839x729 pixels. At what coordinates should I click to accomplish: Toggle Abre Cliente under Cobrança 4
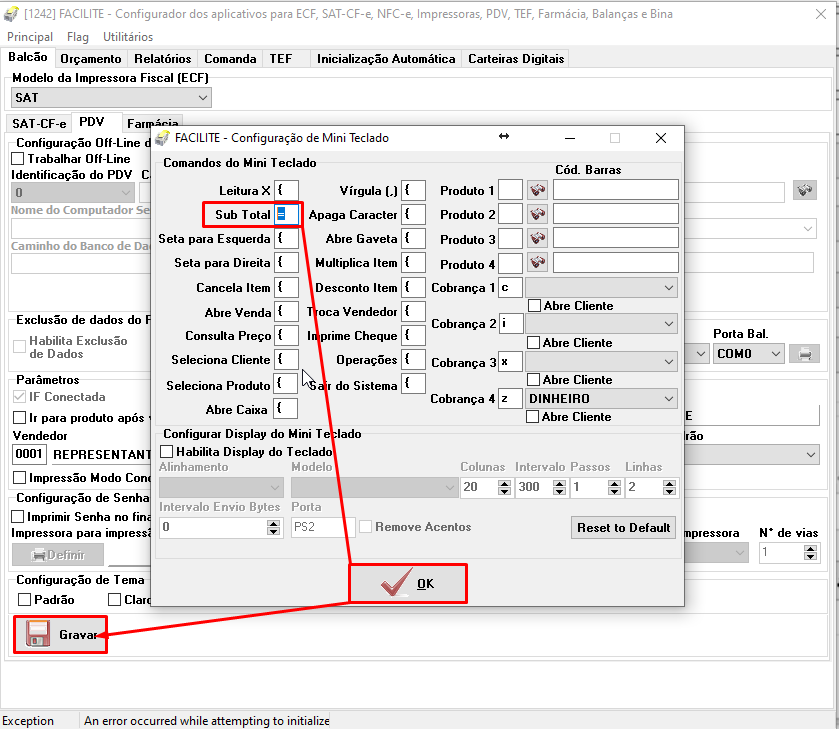[x=532, y=416]
